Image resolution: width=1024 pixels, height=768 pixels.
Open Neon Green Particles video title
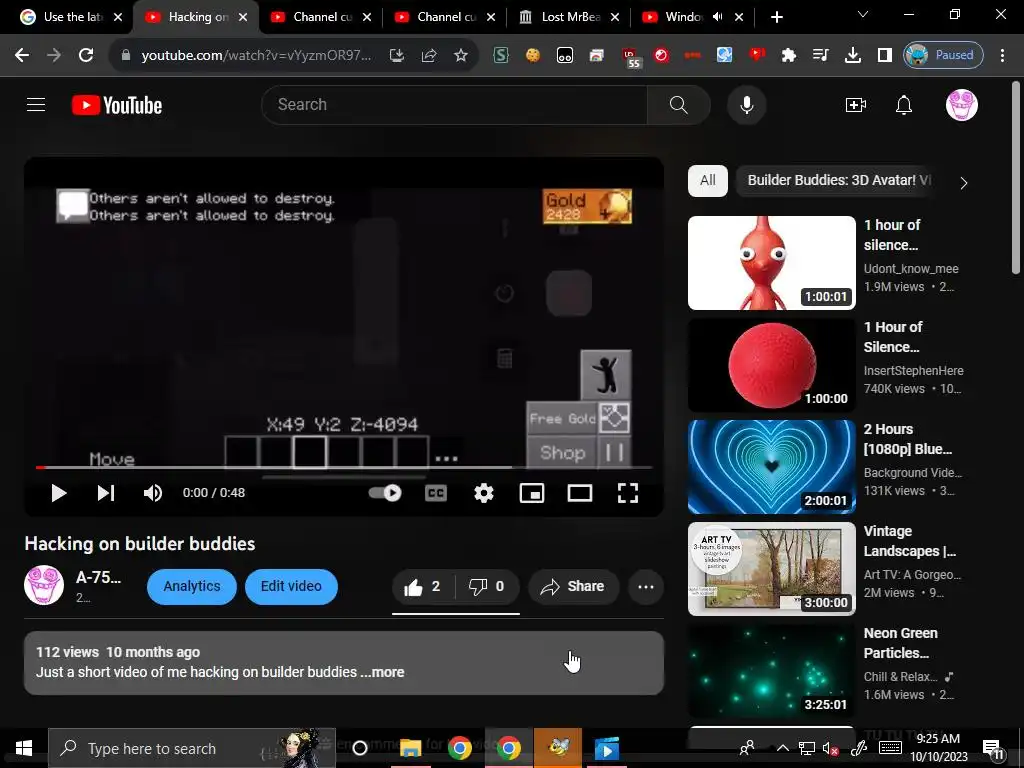[x=901, y=643]
